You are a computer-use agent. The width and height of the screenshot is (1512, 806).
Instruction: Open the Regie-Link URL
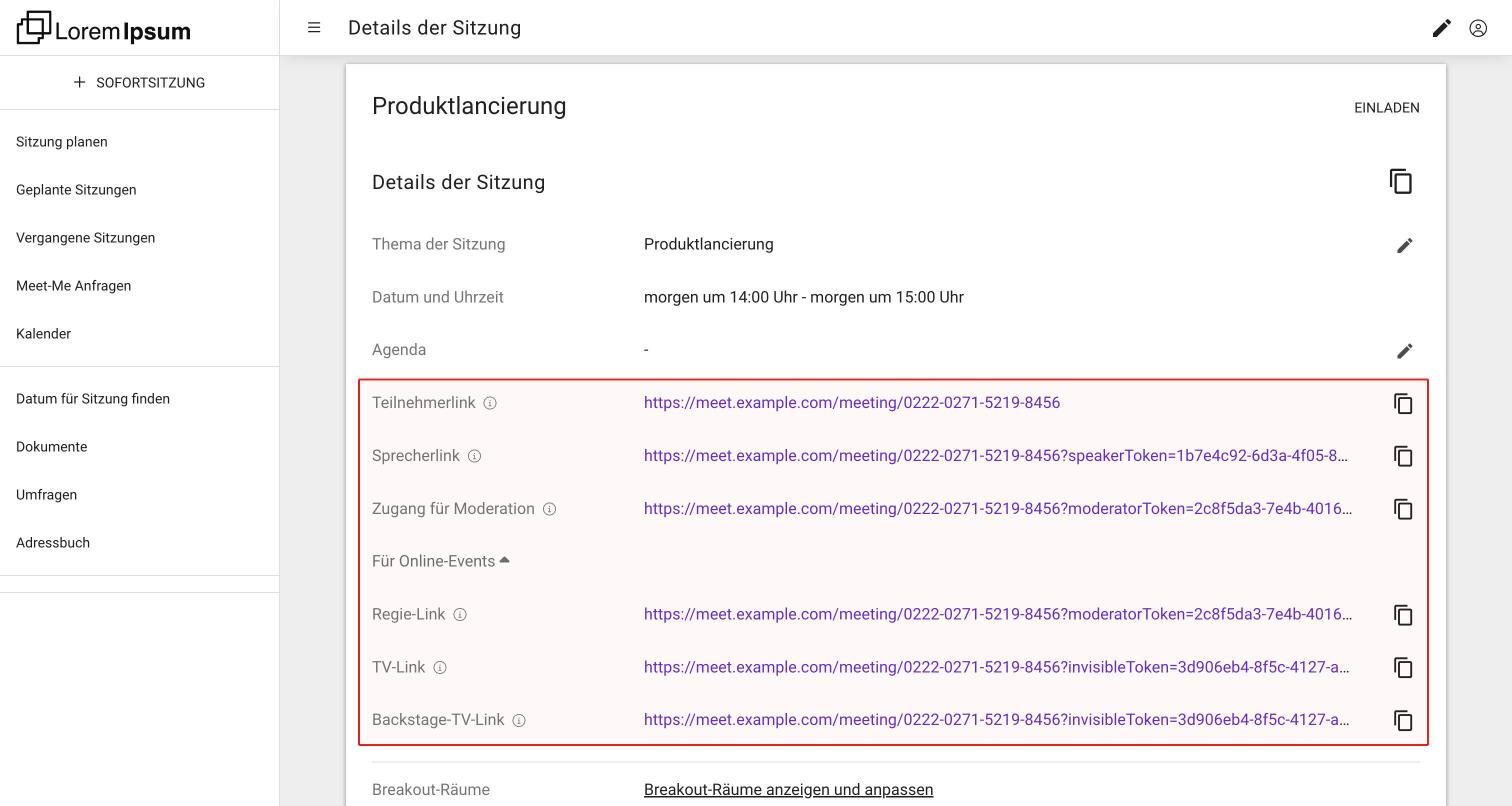[998, 615]
